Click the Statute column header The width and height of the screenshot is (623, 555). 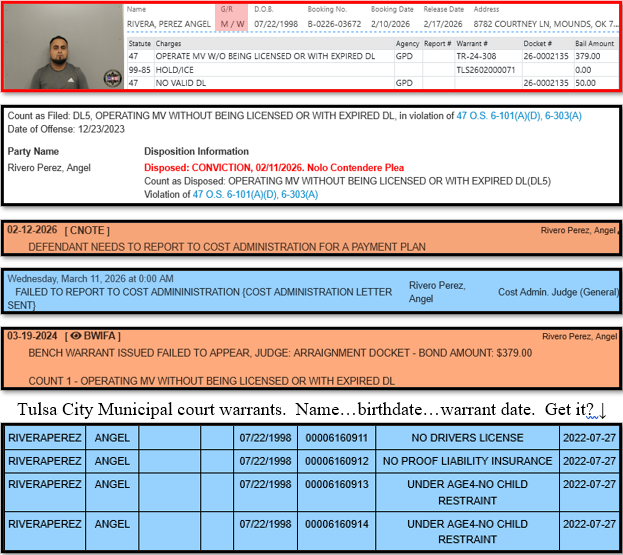click(x=139, y=44)
